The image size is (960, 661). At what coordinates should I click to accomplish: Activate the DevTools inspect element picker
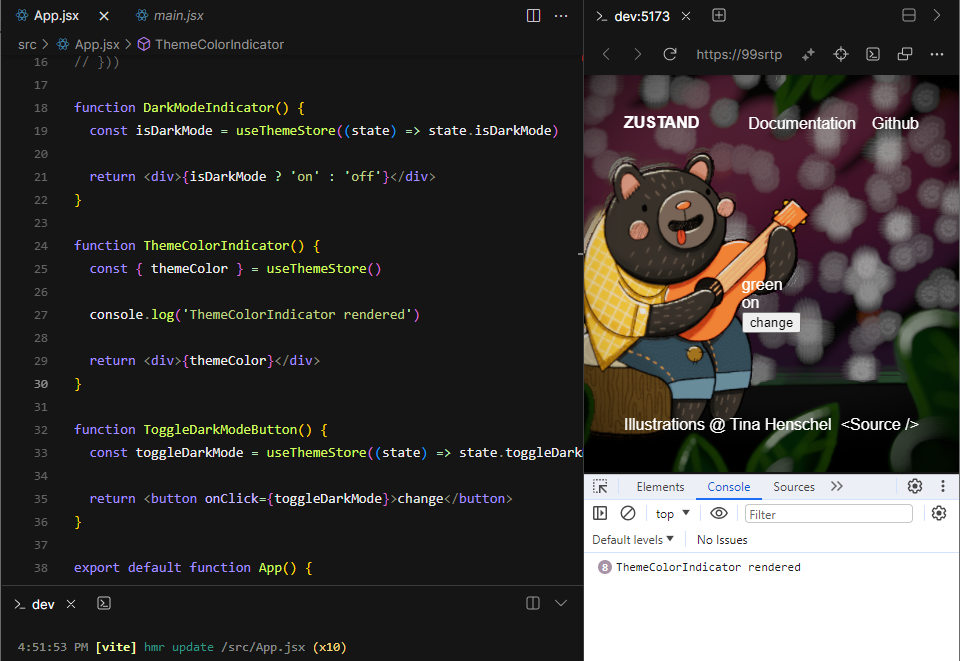(x=600, y=487)
